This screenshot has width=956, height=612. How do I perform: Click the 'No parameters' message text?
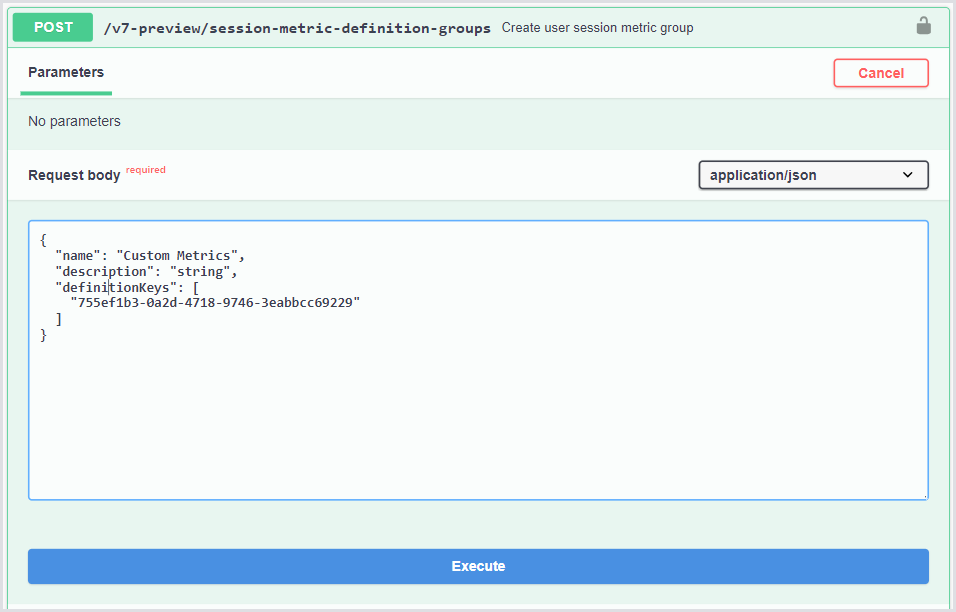tap(74, 121)
